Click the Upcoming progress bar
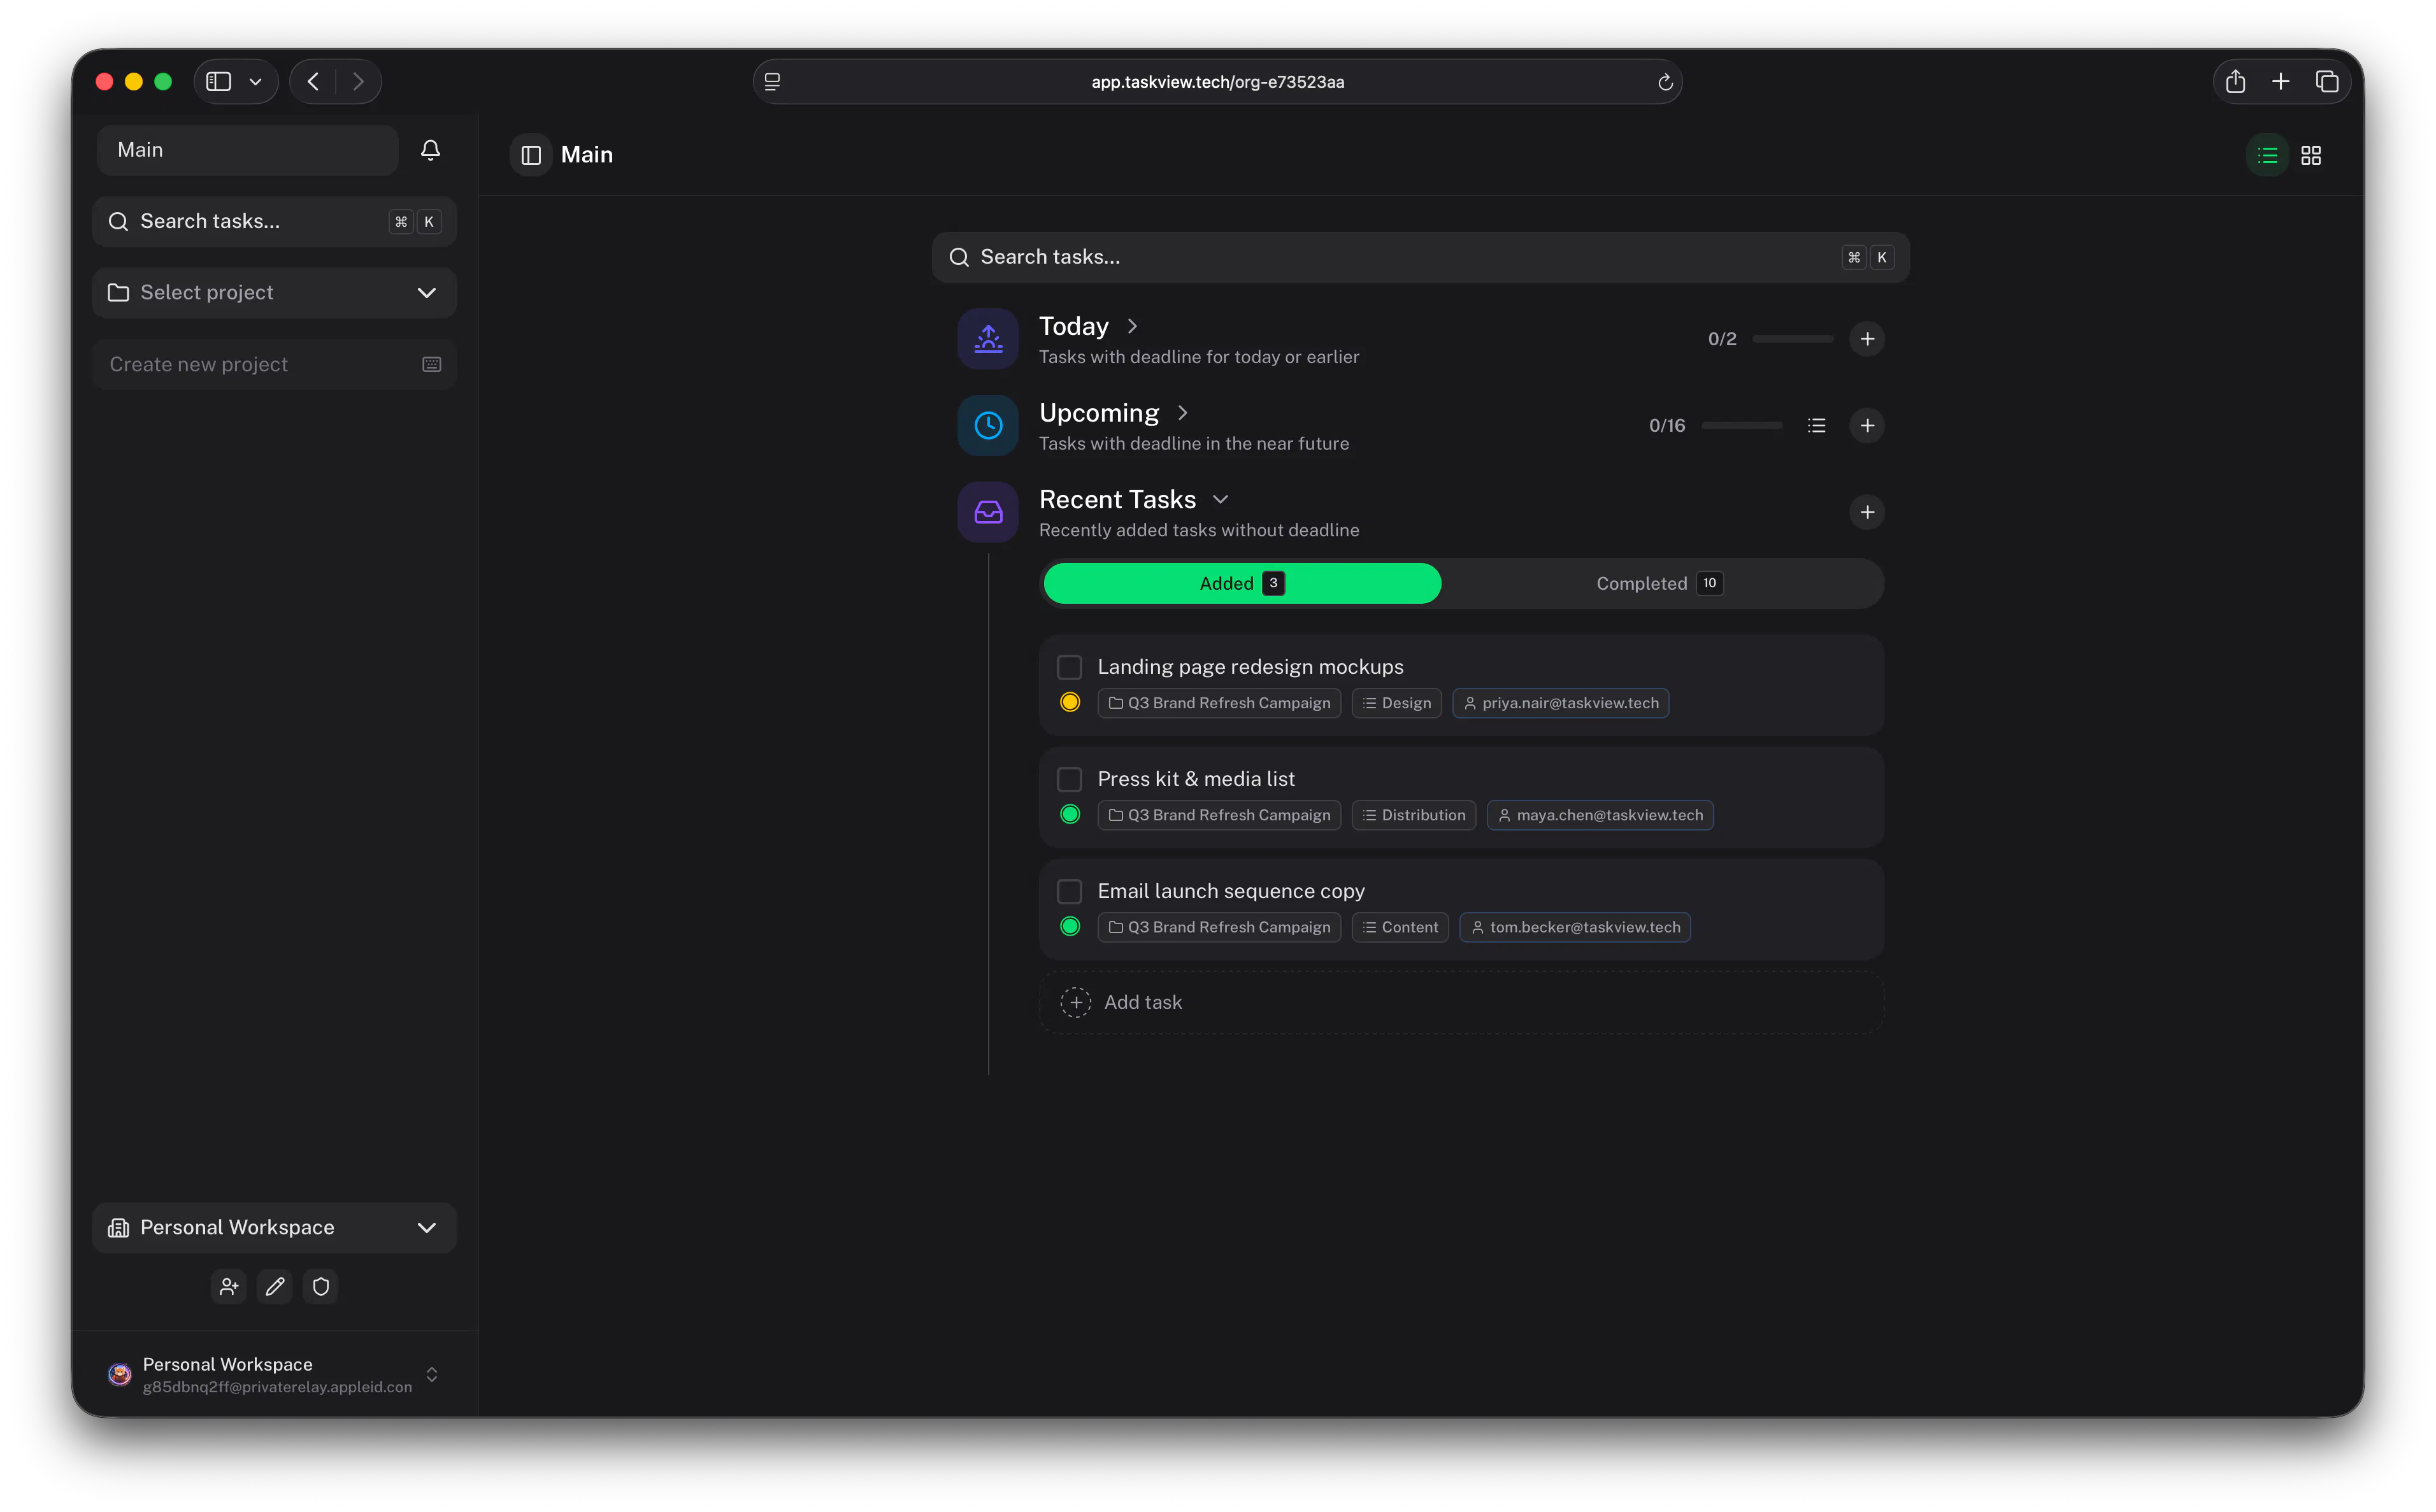 tap(1741, 426)
